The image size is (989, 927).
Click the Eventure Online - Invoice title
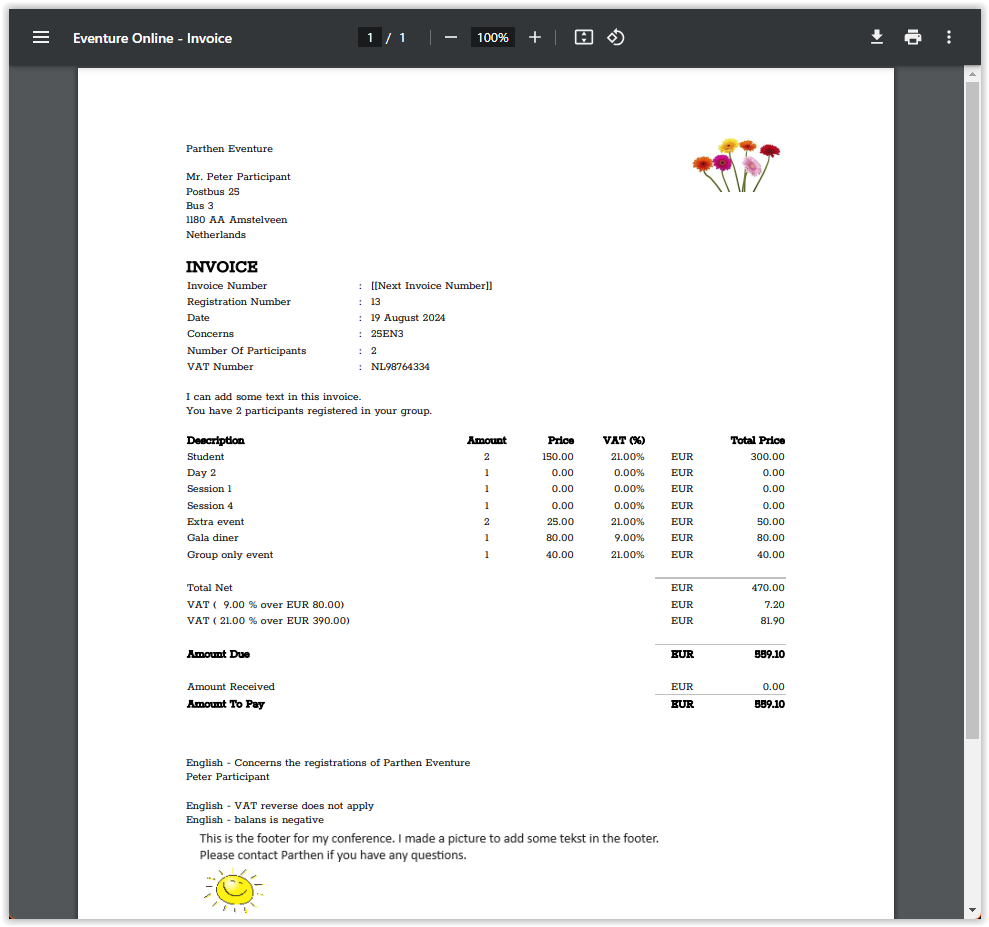tap(152, 38)
